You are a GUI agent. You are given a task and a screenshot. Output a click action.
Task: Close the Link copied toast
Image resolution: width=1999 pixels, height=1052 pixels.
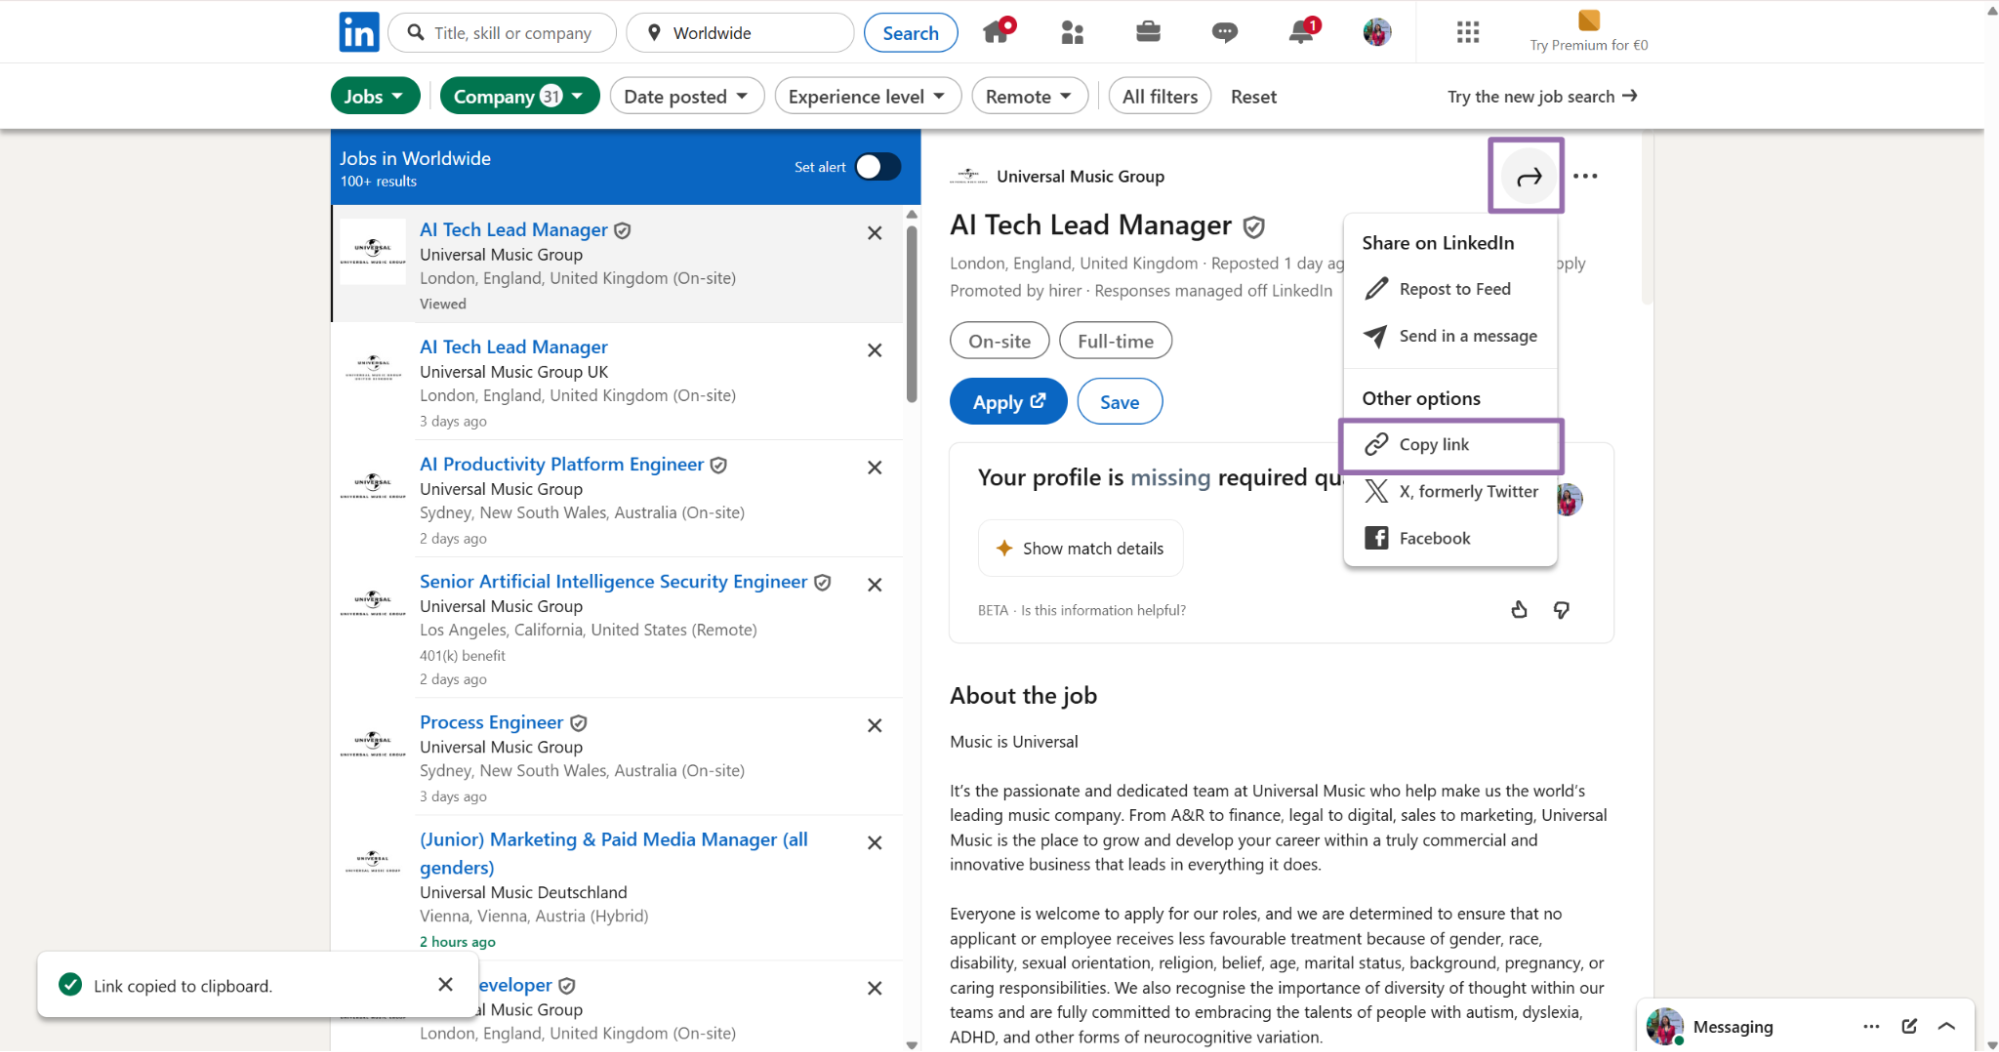pyautogui.click(x=445, y=984)
